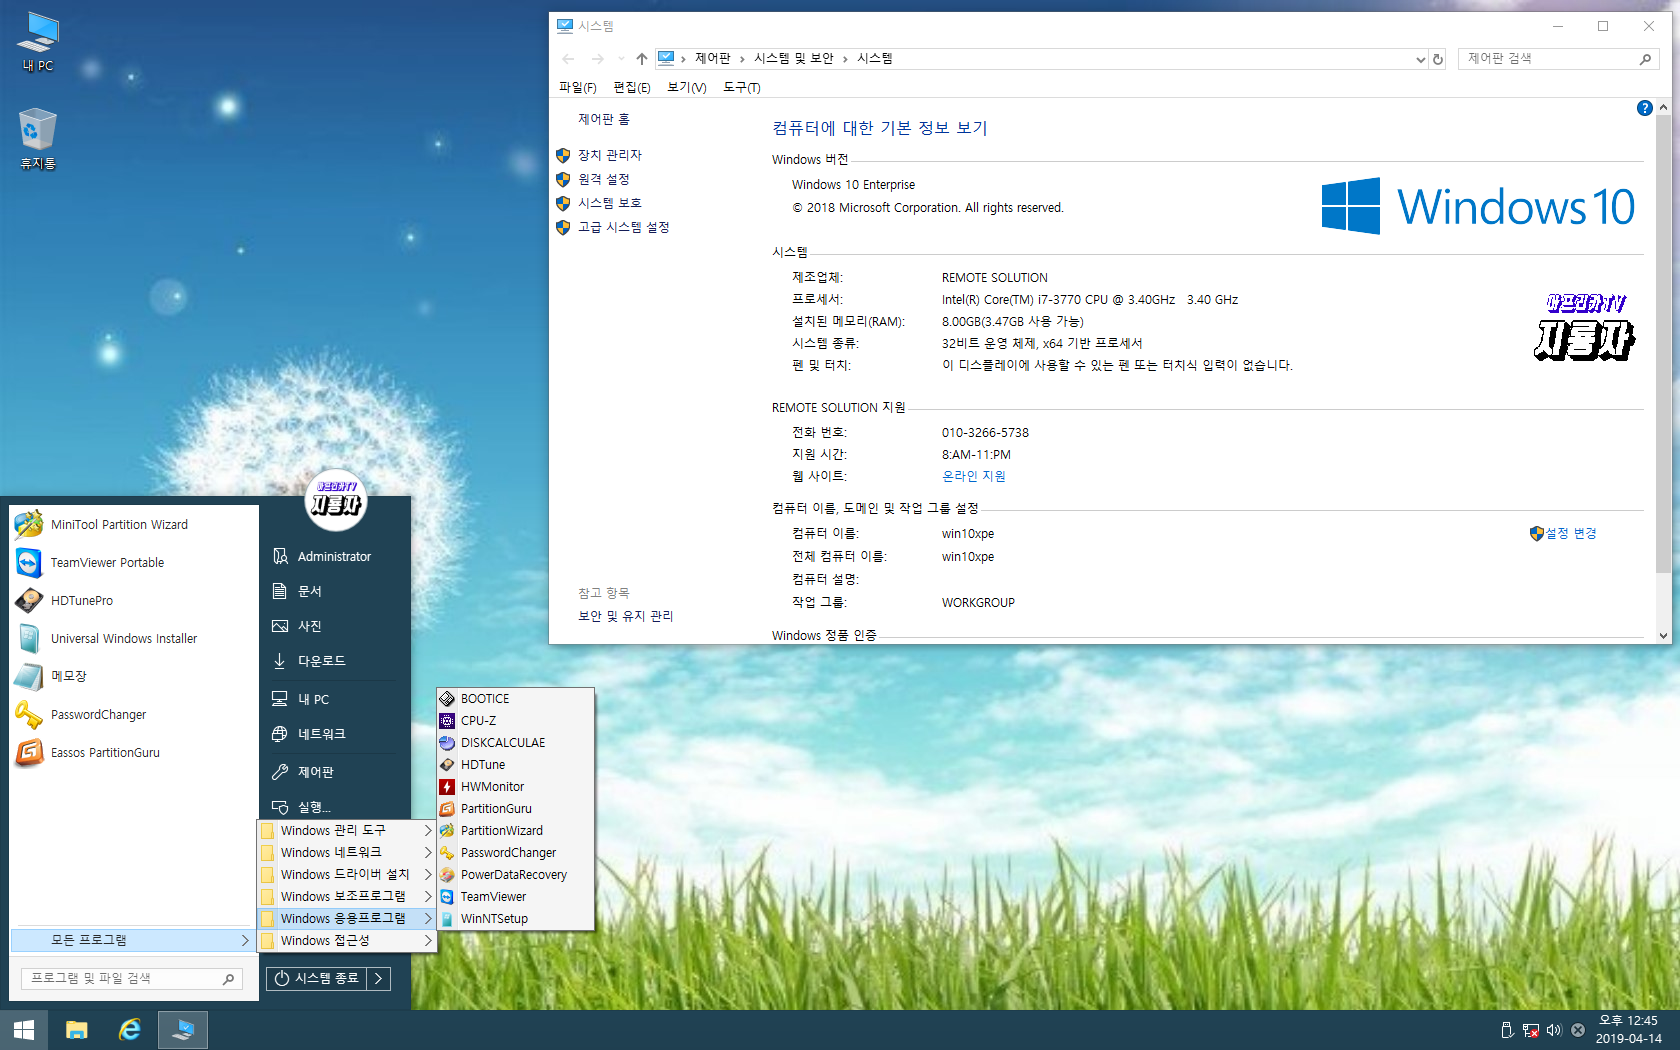Expand Windows 네트워크 folder

coord(347,852)
